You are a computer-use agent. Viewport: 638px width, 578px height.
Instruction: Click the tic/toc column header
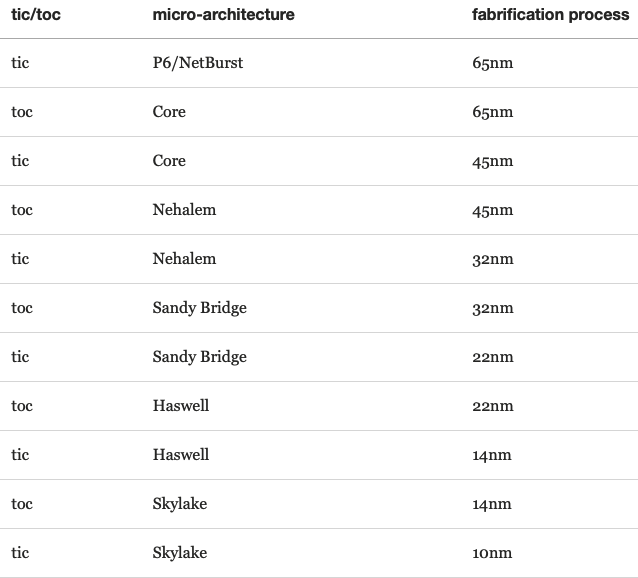pos(36,15)
